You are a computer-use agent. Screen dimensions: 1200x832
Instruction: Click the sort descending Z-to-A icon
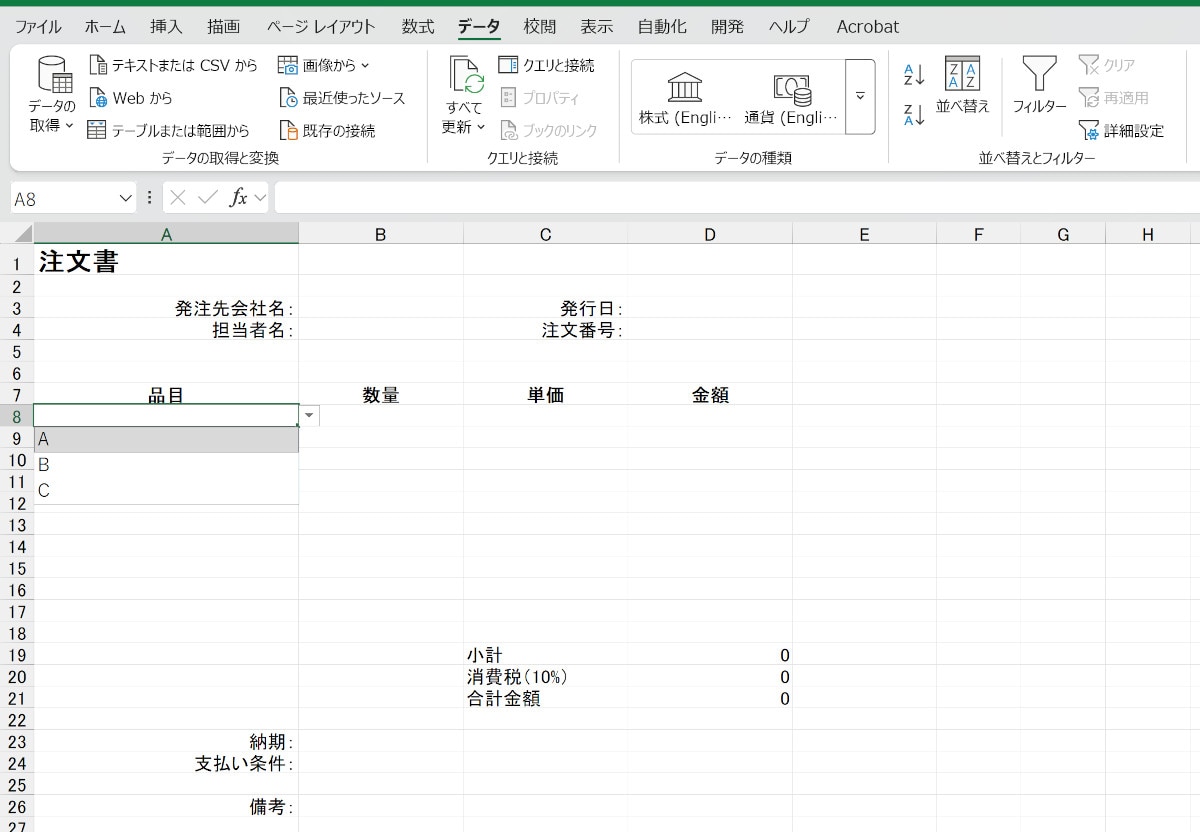coord(914,114)
